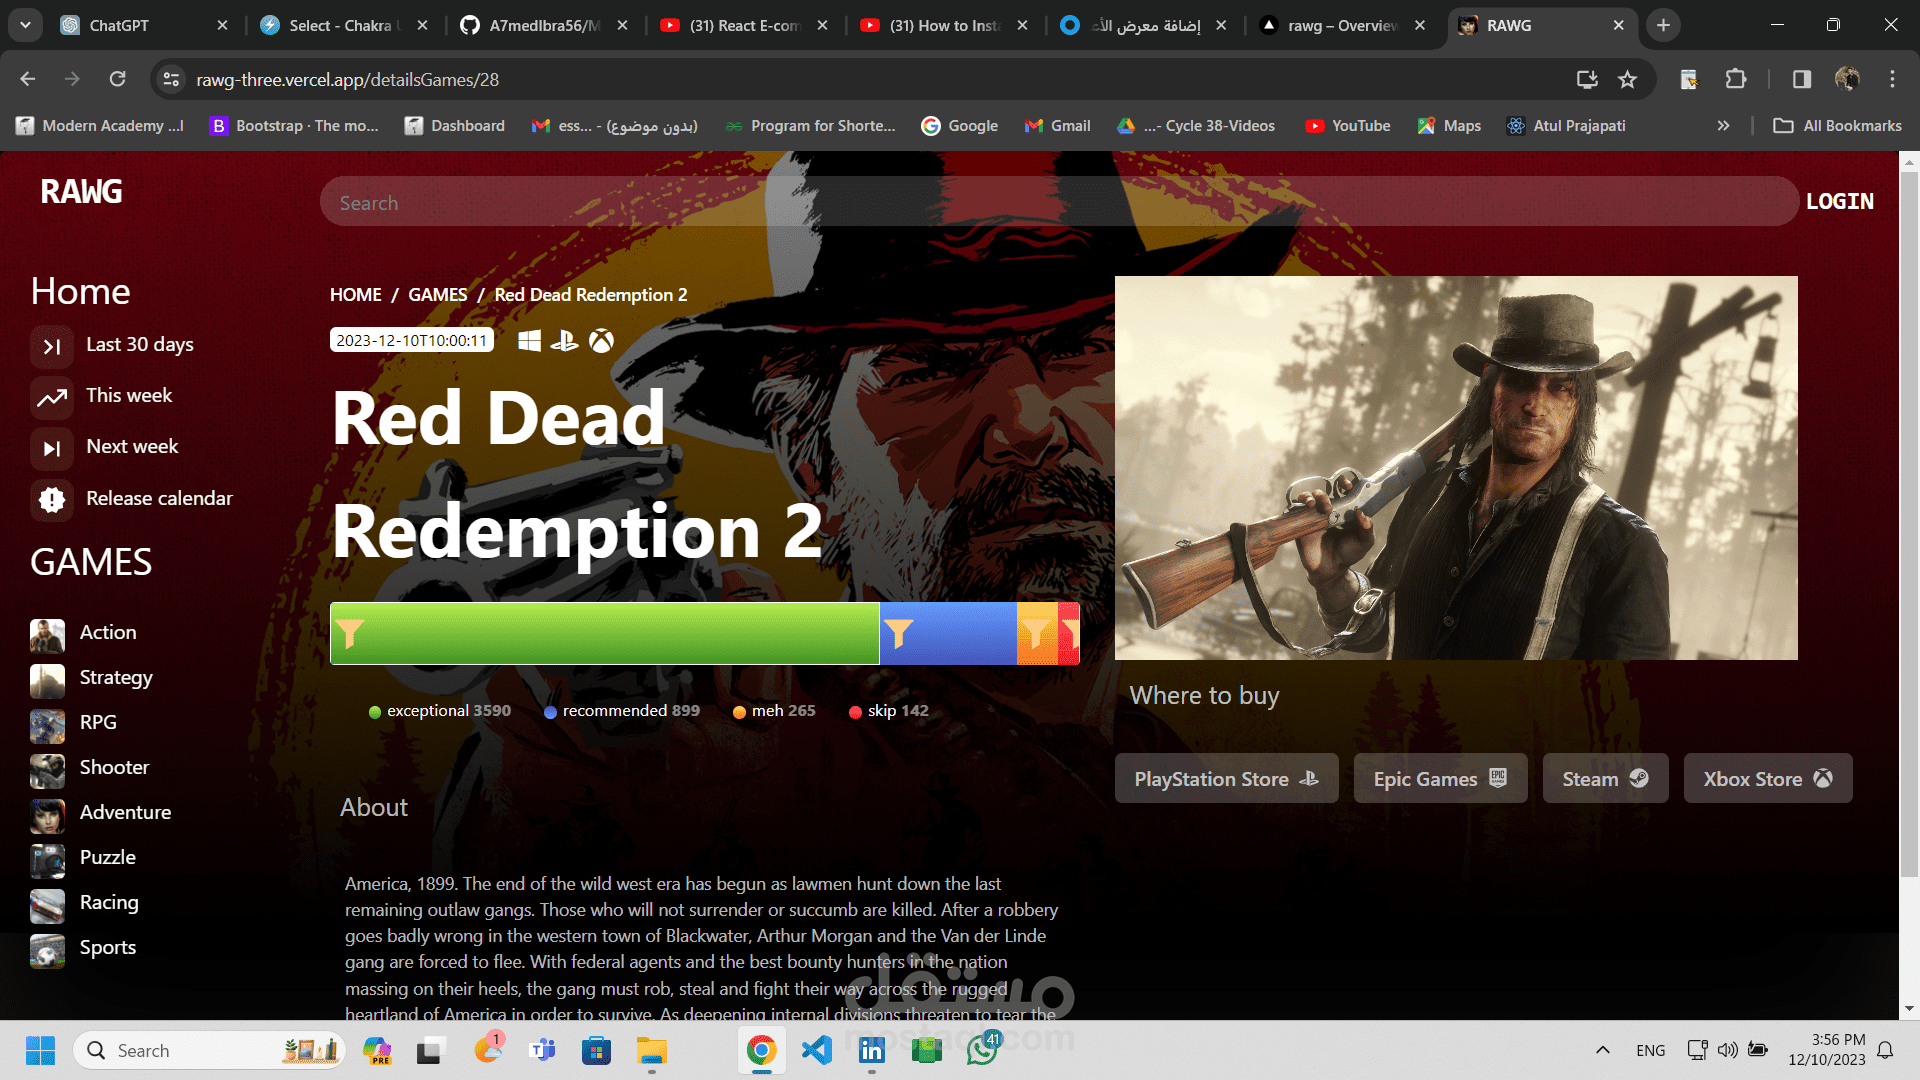
Task: Open the Release calendar sidebar icon
Action: click(x=52, y=499)
